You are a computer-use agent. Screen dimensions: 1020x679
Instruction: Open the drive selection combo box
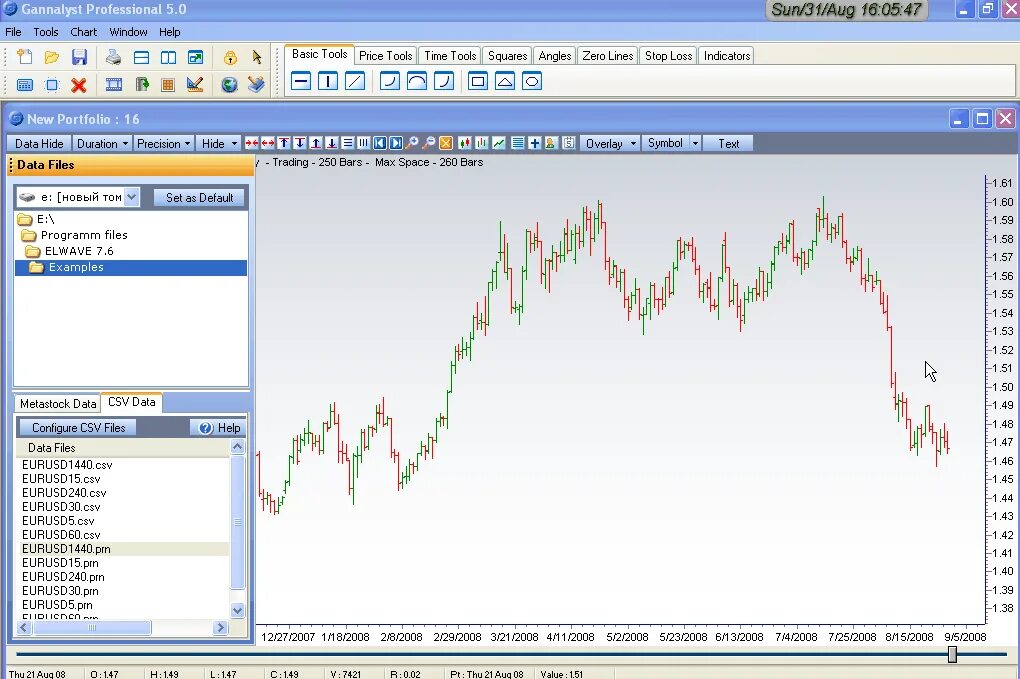[x=77, y=197]
